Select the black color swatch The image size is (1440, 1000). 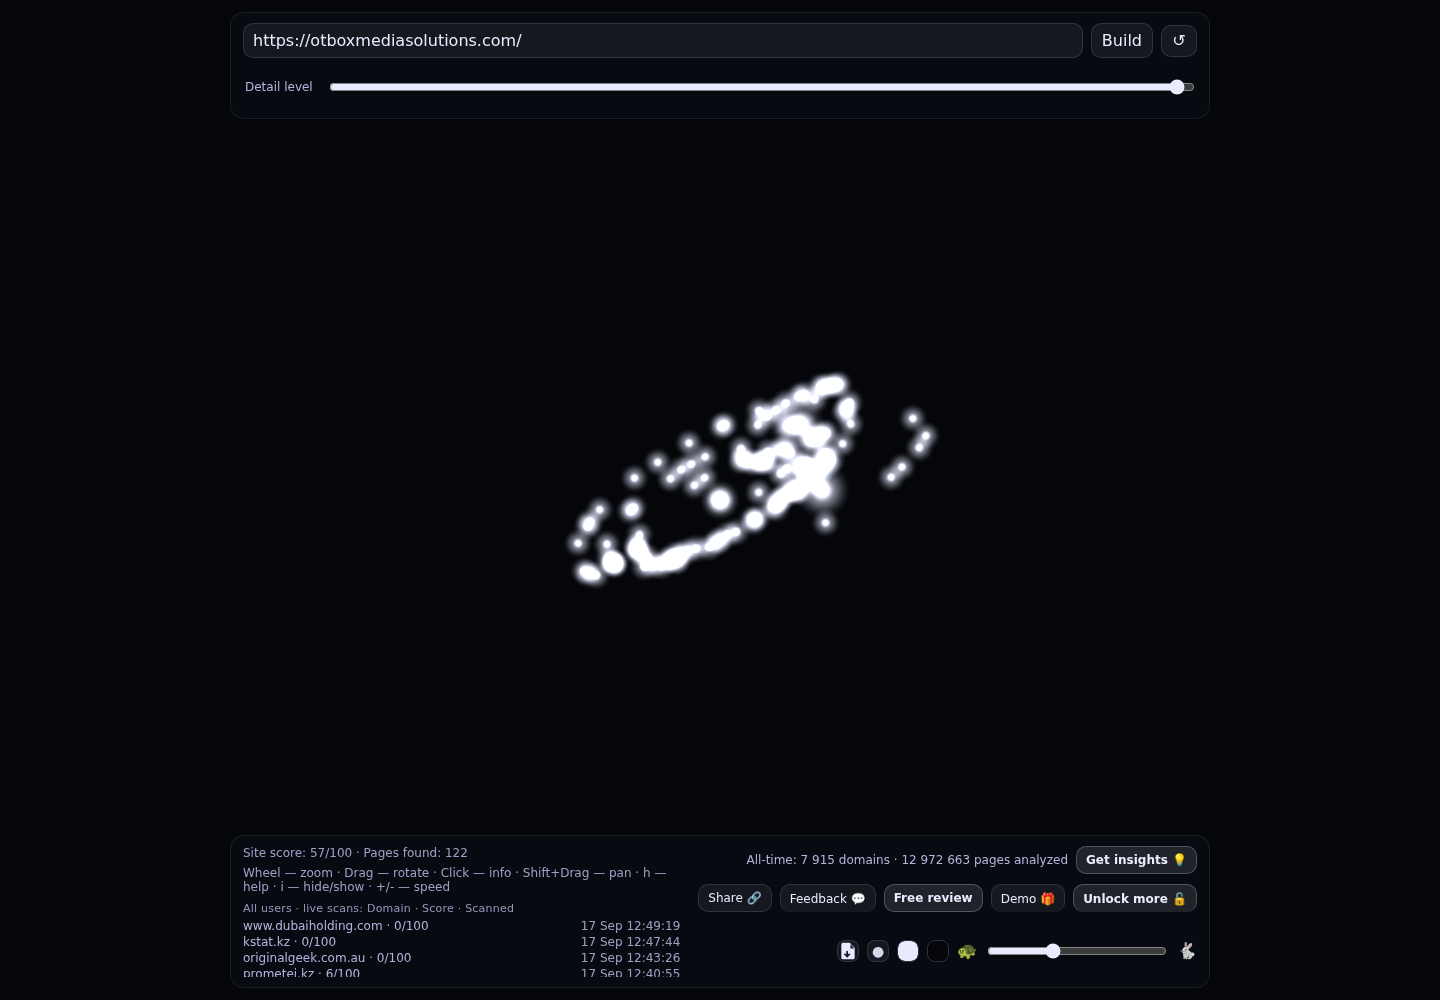tap(938, 951)
